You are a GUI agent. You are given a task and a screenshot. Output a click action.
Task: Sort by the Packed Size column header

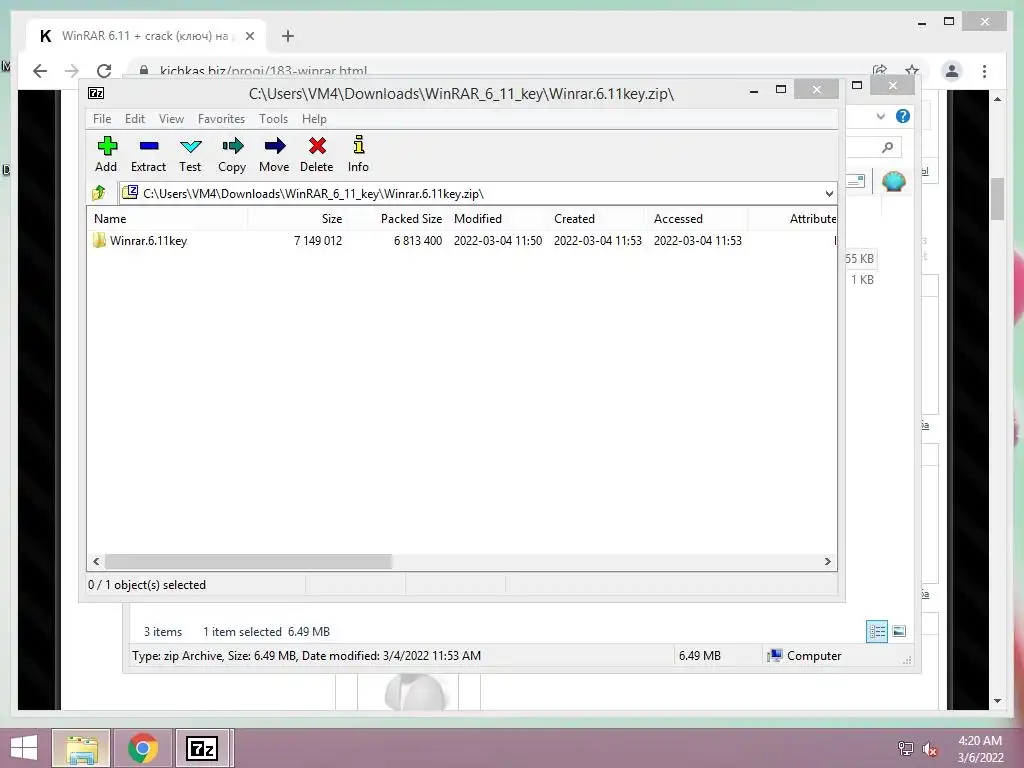click(398, 219)
